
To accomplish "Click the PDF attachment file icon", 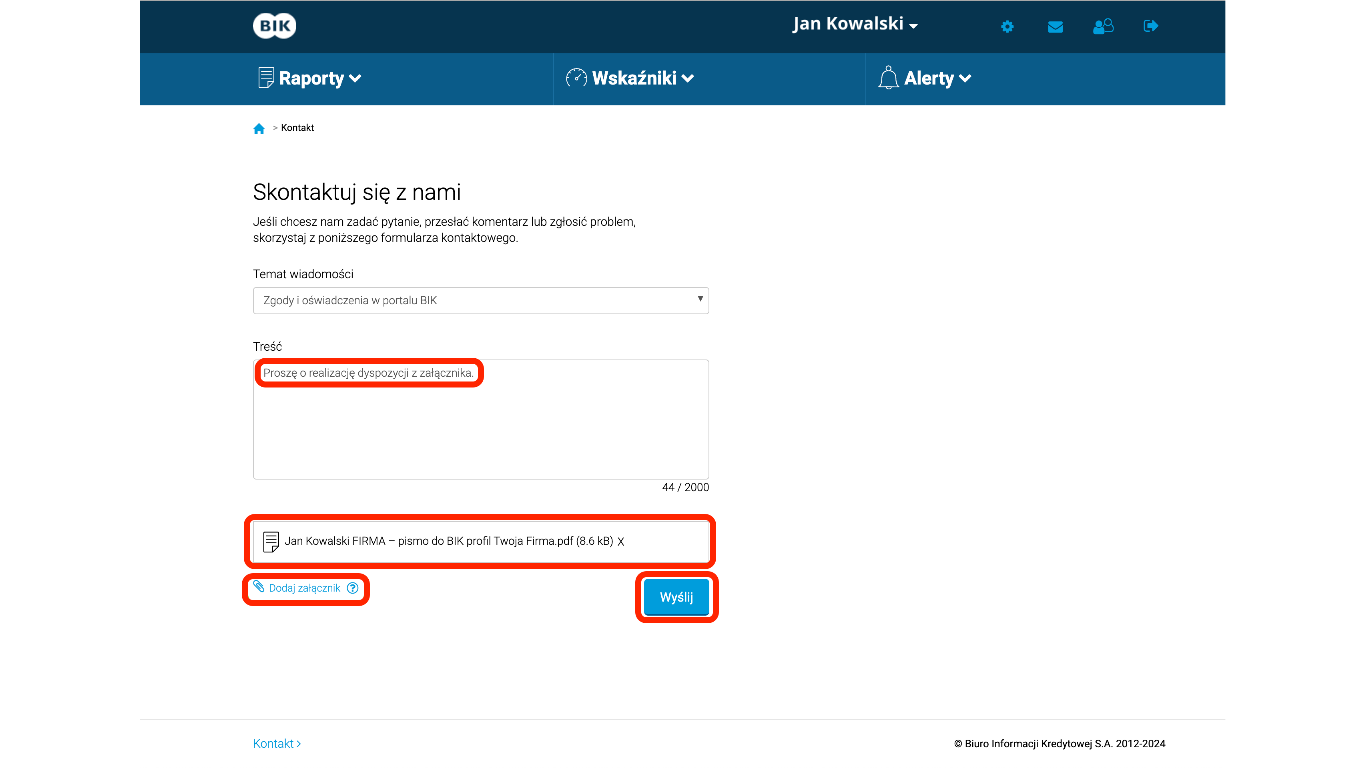I will [271, 542].
